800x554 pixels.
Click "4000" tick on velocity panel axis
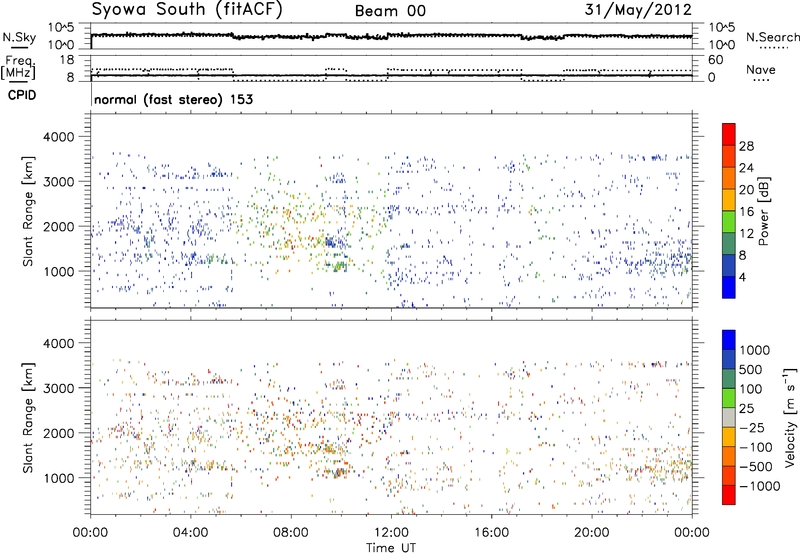(x=59, y=343)
